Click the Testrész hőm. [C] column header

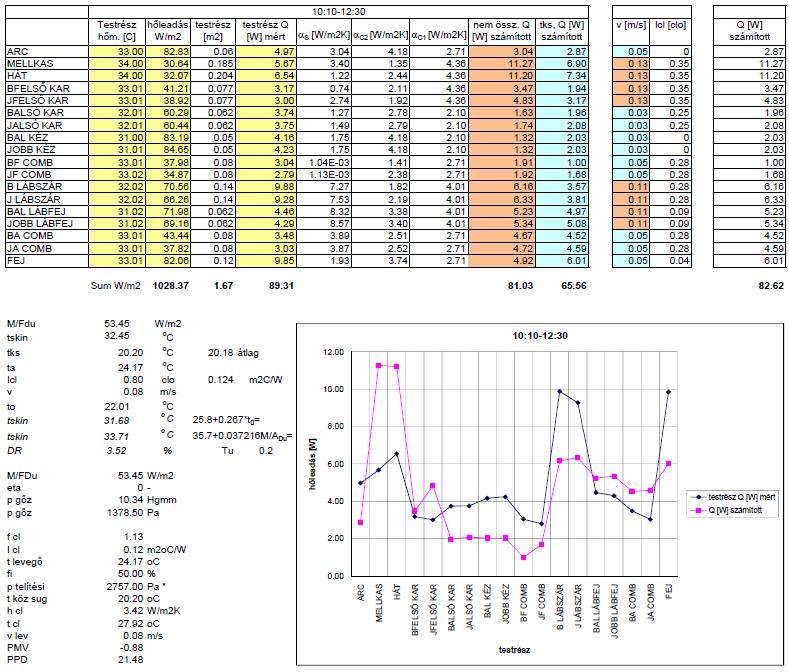point(117,31)
